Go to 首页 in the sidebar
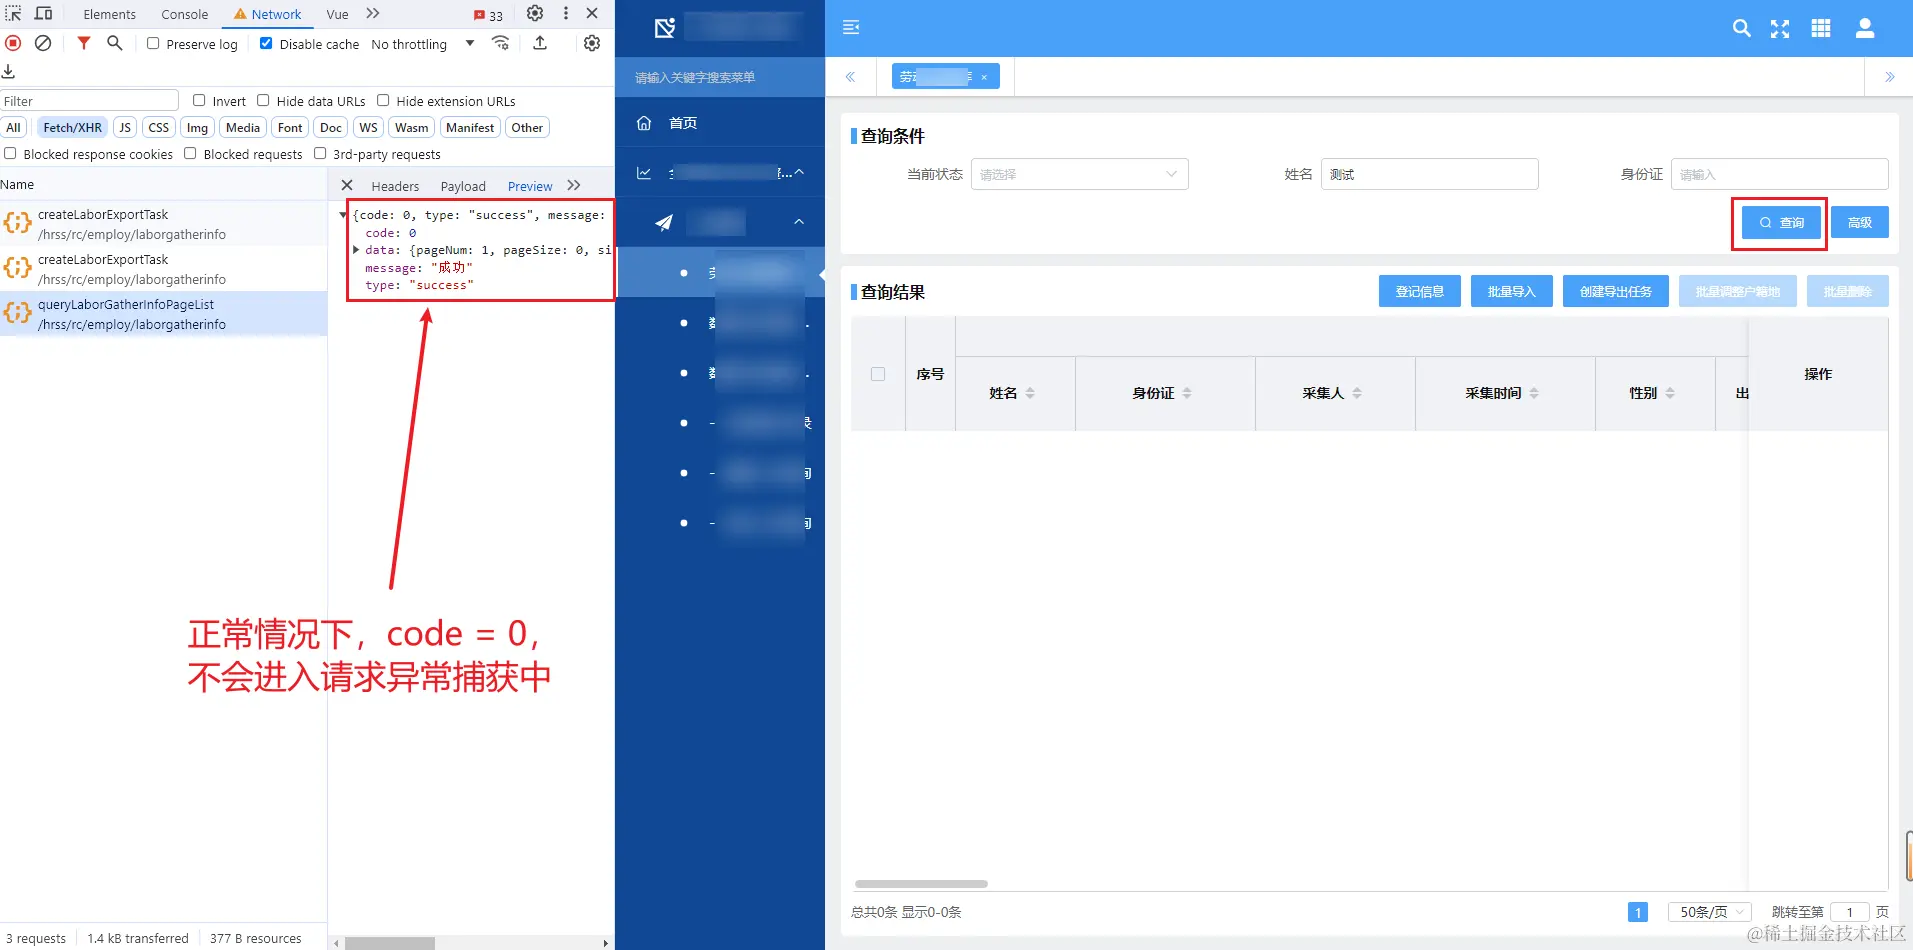 pyautogui.click(x=720, y=123)
